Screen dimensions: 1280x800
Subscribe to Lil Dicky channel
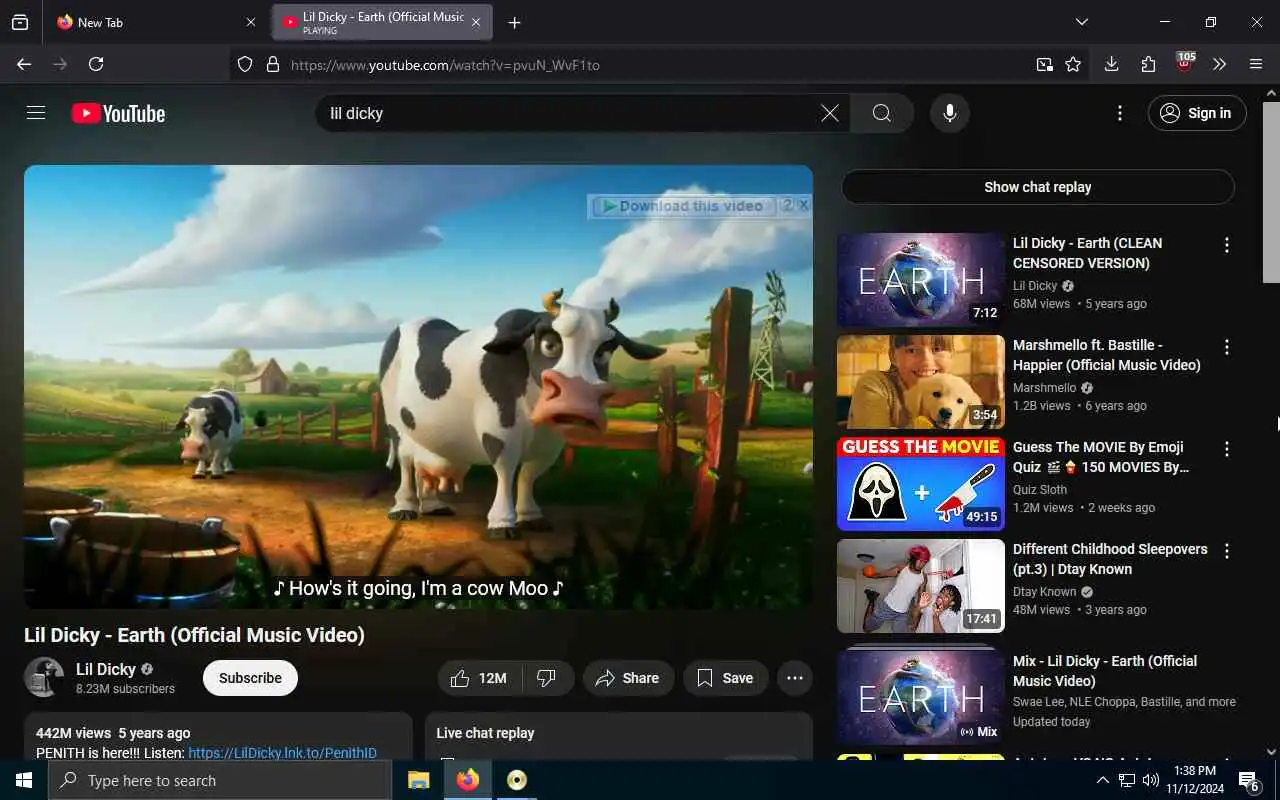coord(250,678)
